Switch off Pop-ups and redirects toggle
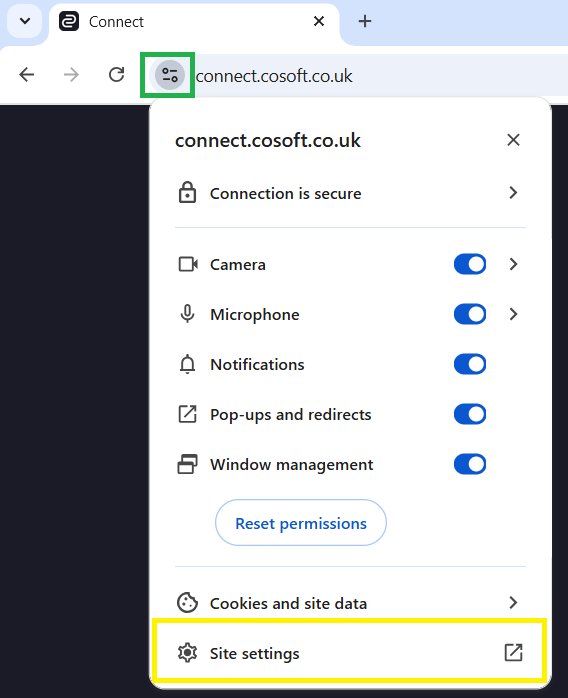Screen dimensions: 568x698 point(470,414)
